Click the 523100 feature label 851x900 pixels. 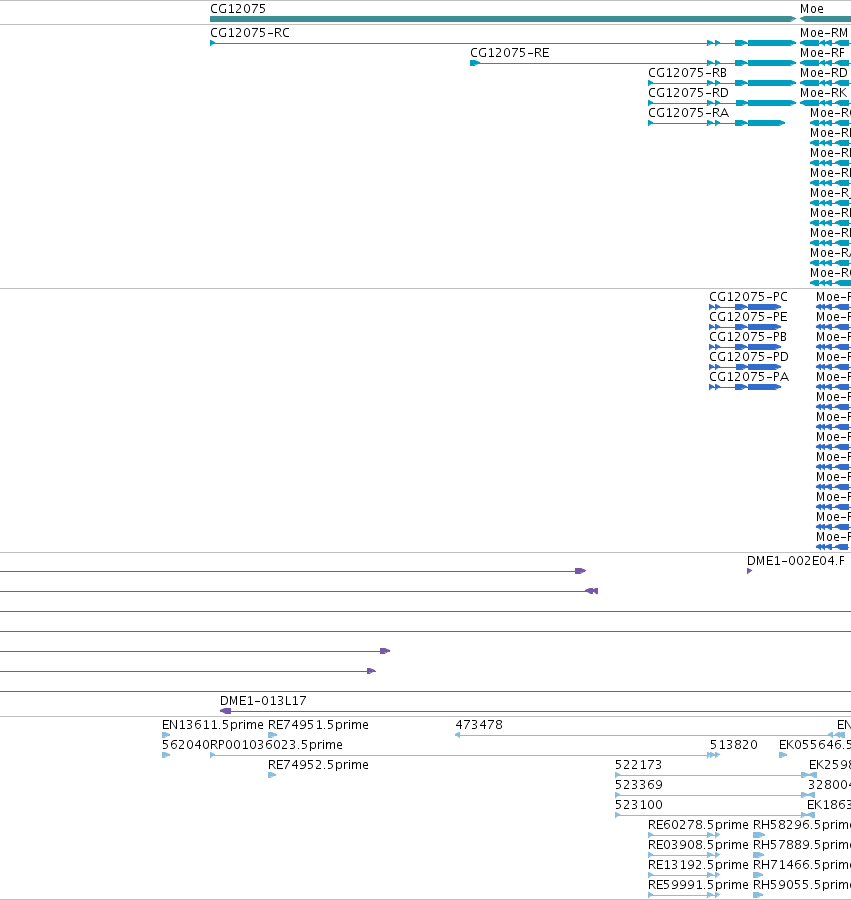click(x=638, y=805)
